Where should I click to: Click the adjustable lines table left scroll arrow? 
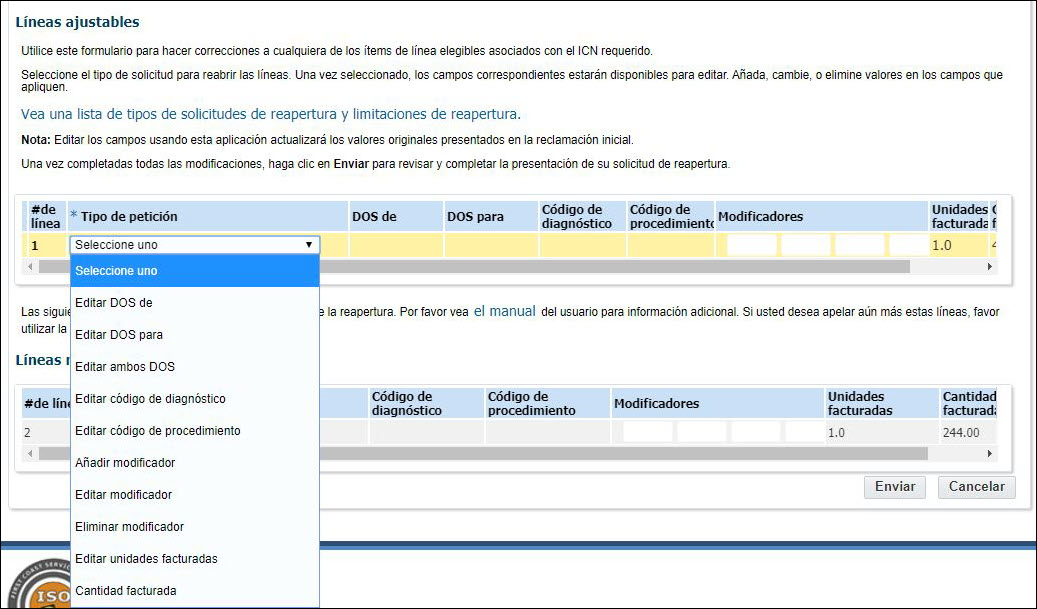coord(29,266)
